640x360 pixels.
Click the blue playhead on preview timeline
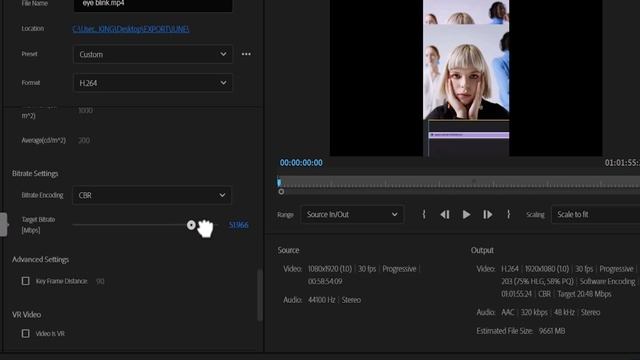click(279, 182)
